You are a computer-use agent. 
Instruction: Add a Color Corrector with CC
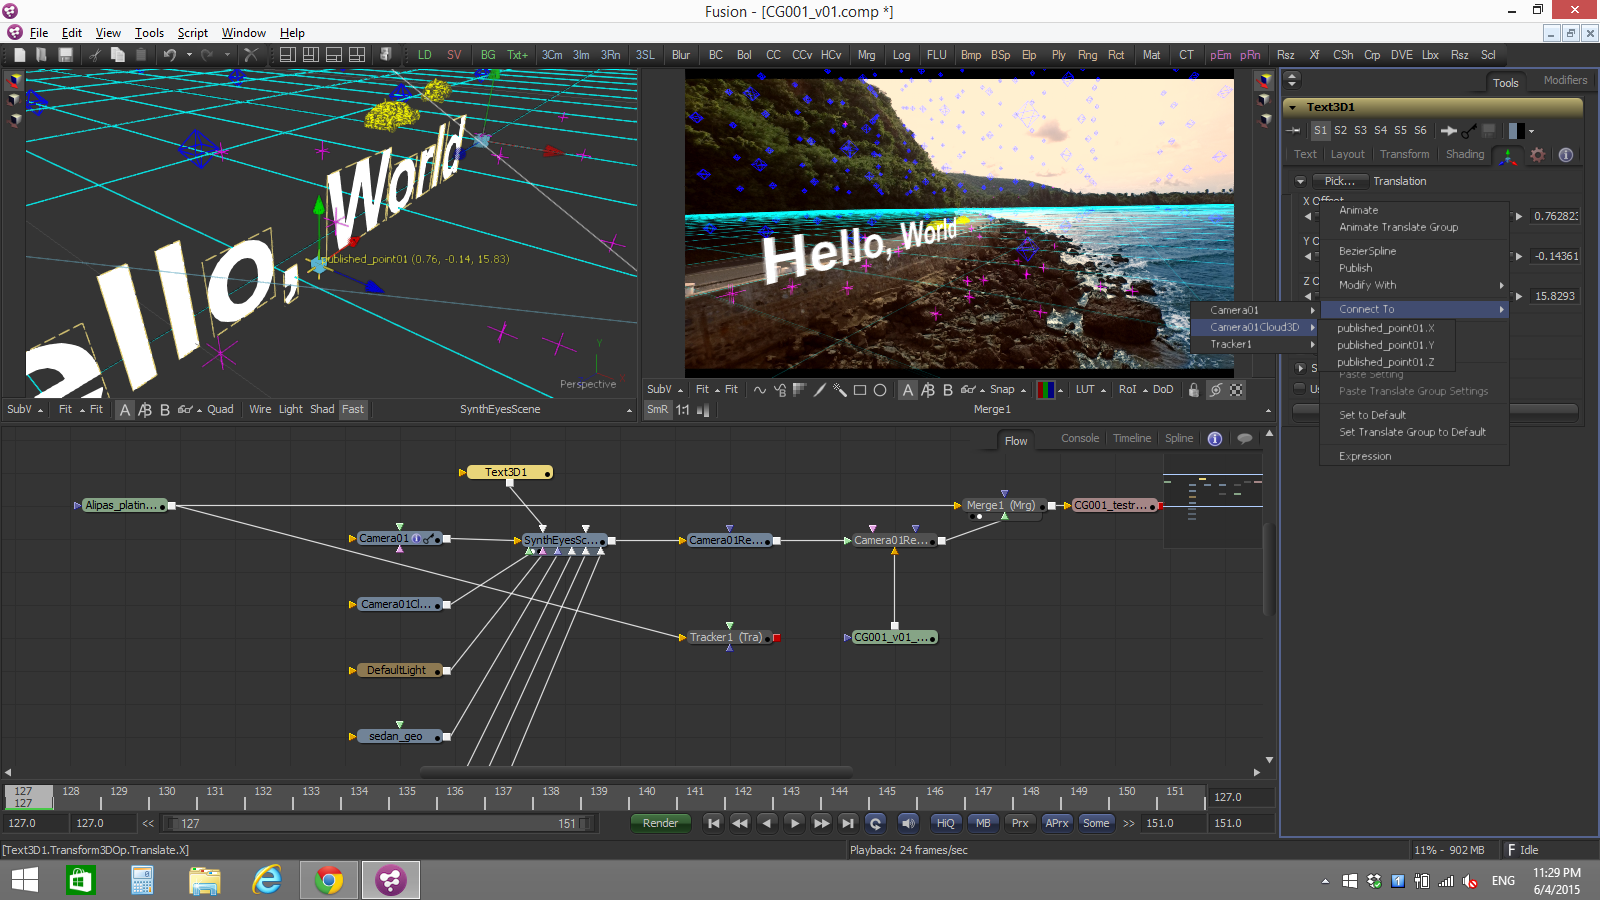point(773,55)
